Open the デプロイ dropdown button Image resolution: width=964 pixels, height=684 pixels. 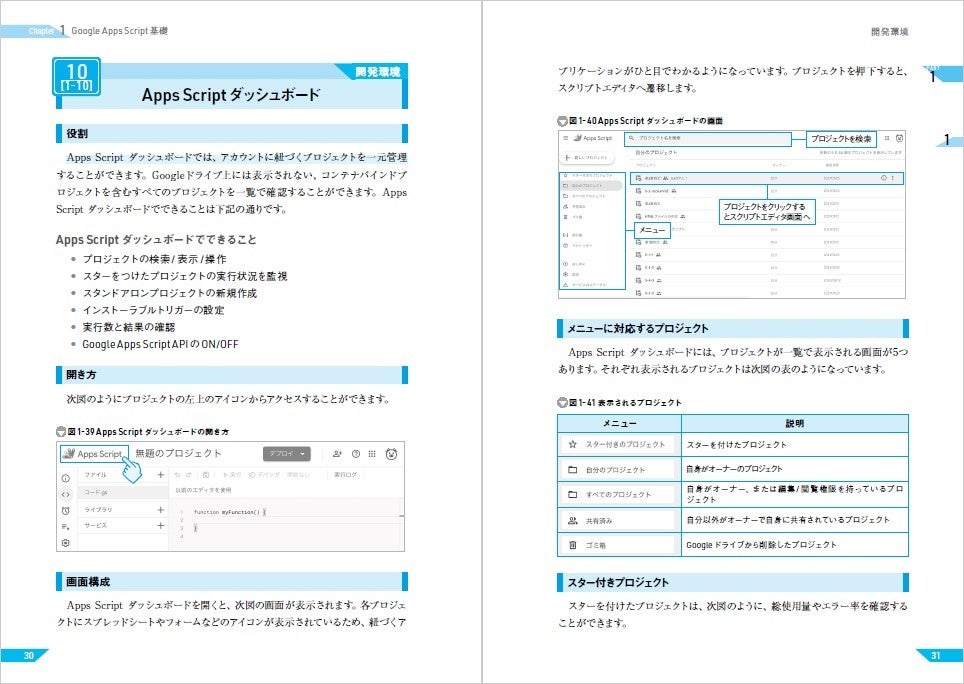click(286, 454)
